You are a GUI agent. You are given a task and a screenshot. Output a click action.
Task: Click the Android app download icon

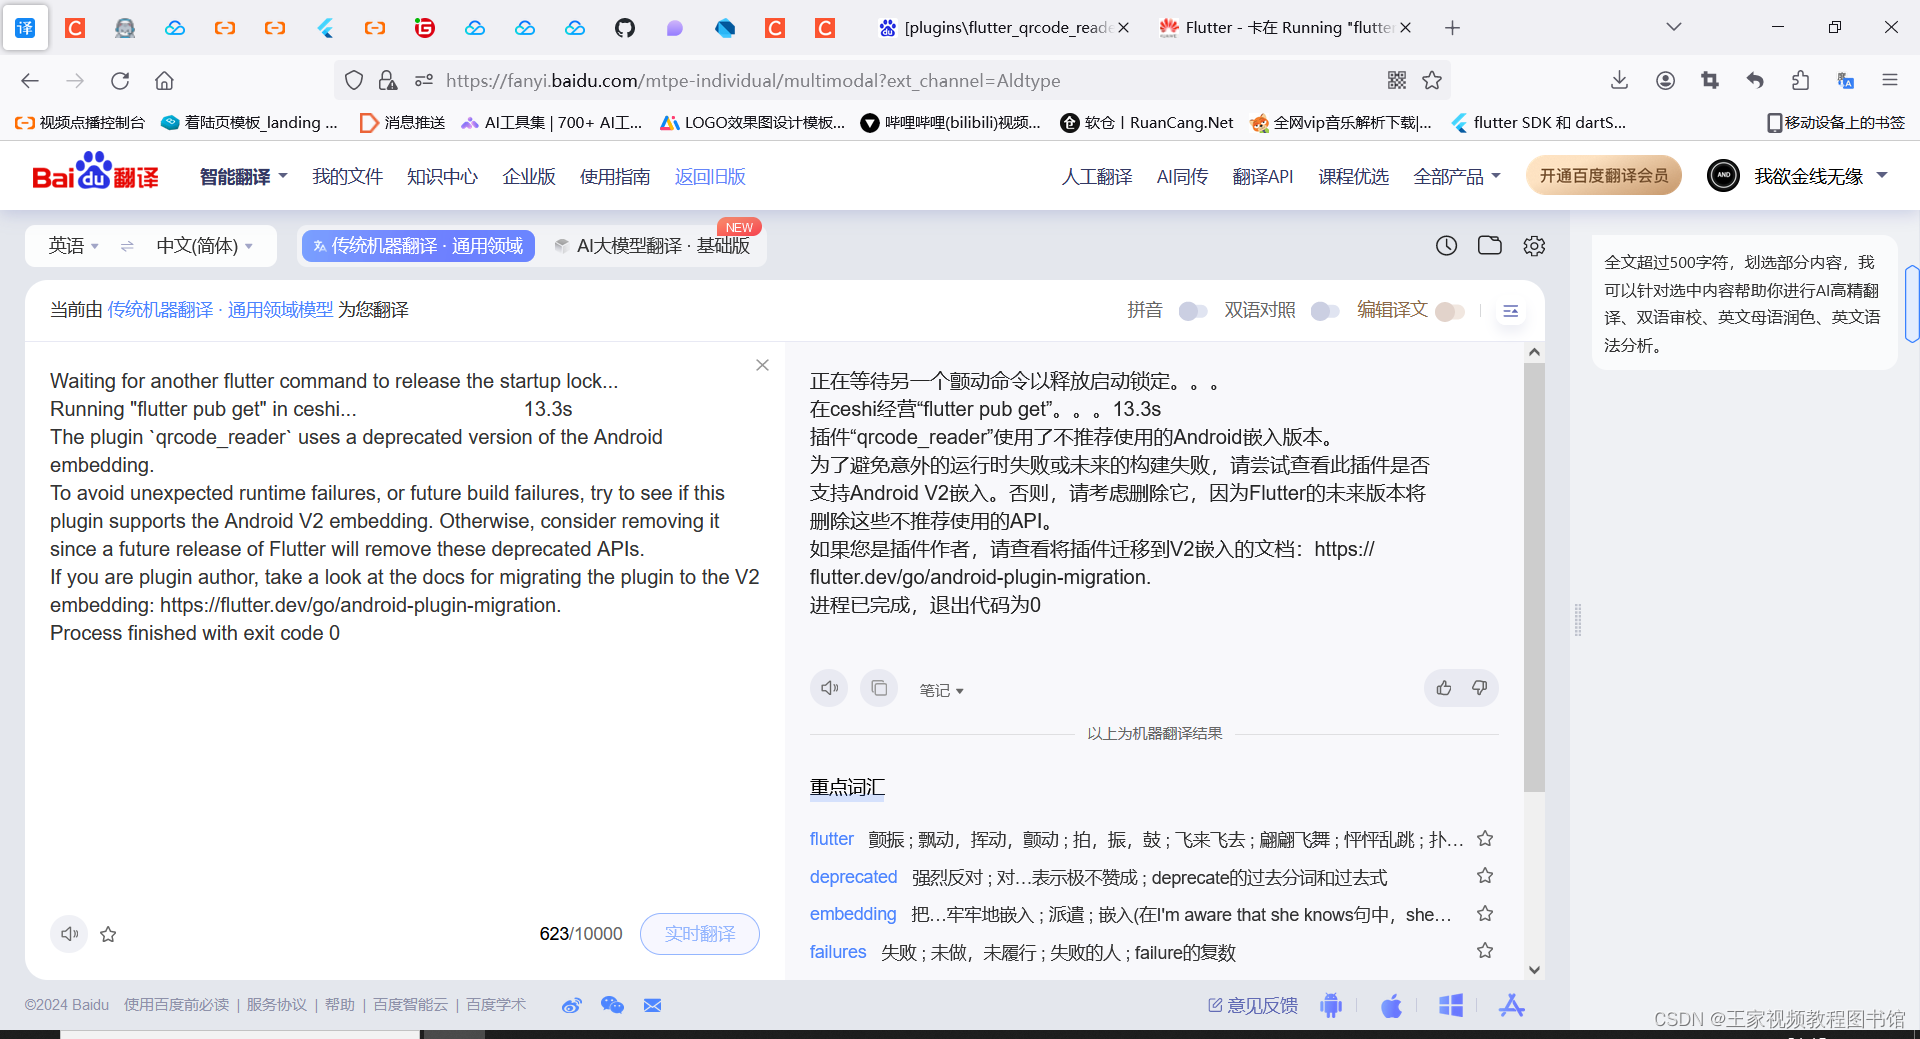[x=1330, y=1005]
